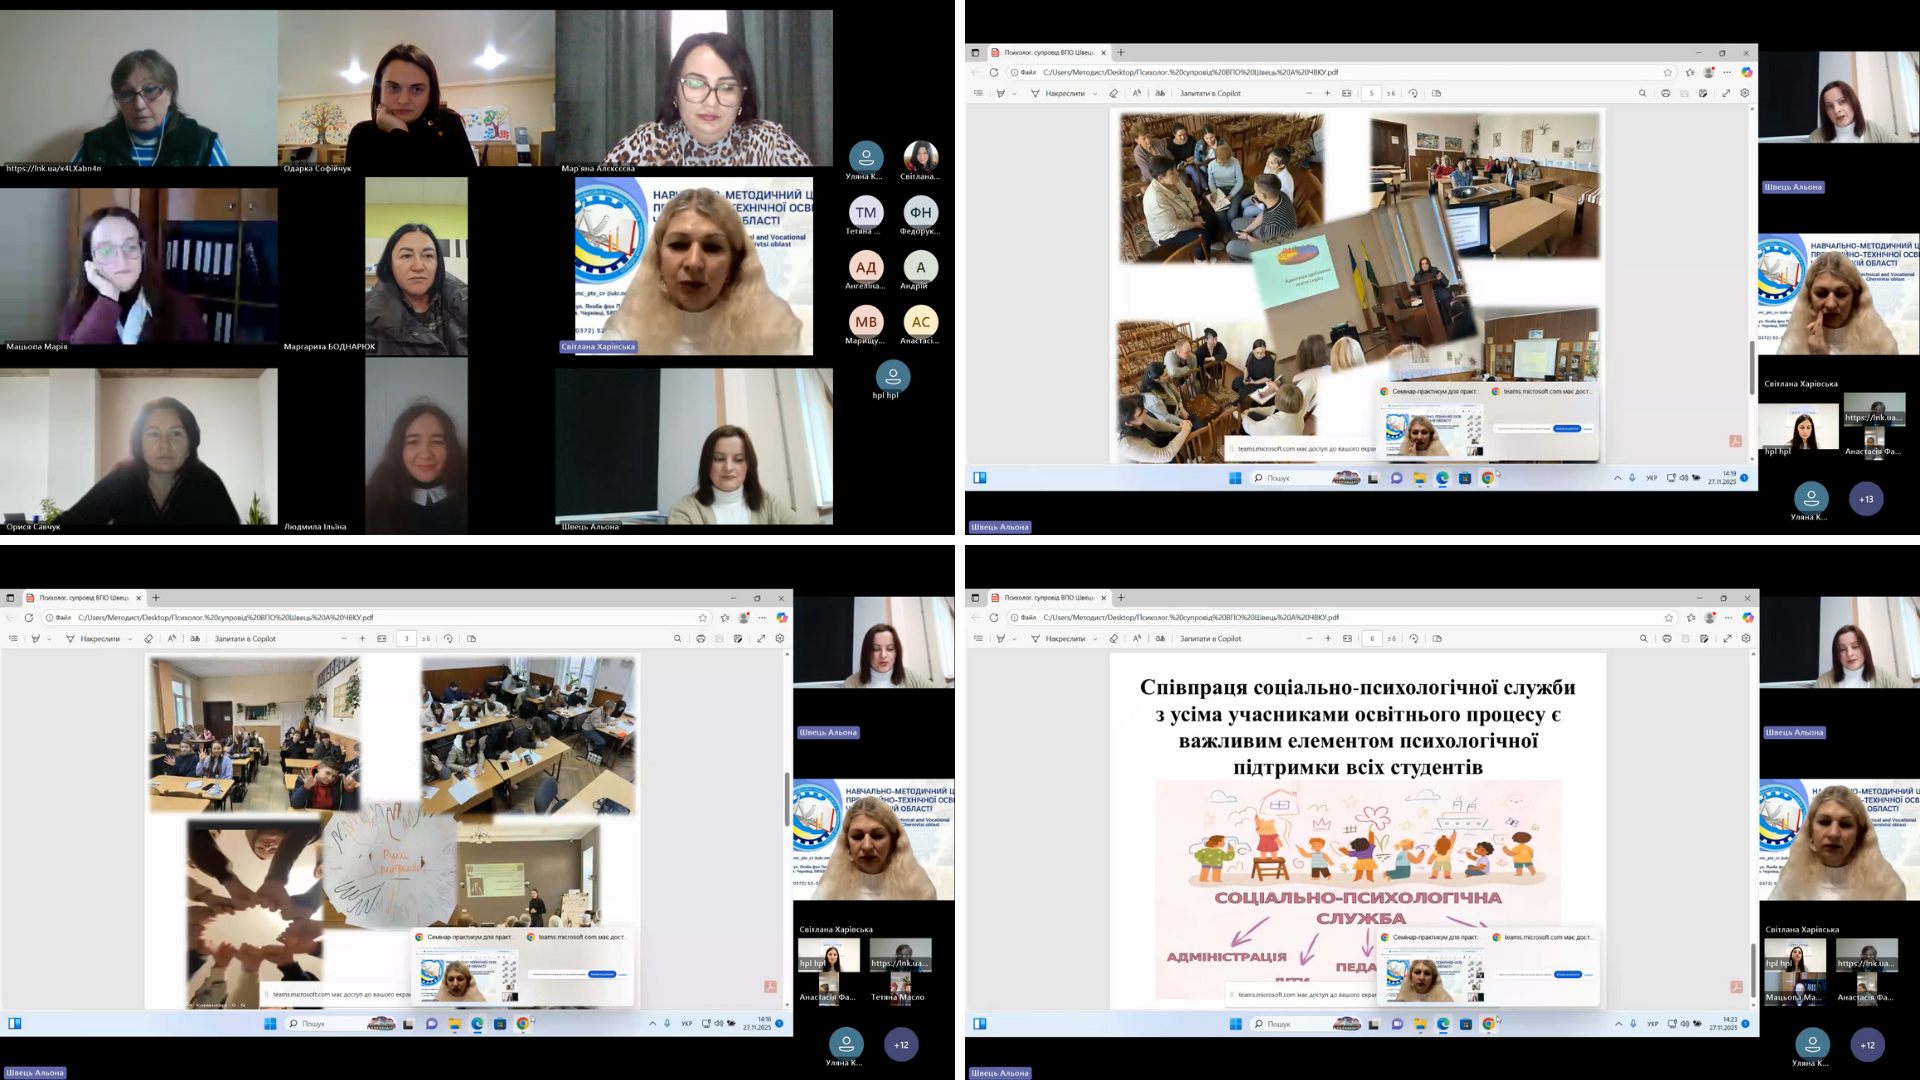
Task: Click Запитати в Copilot in page 6 viewer
Action: coord(1210,638)
